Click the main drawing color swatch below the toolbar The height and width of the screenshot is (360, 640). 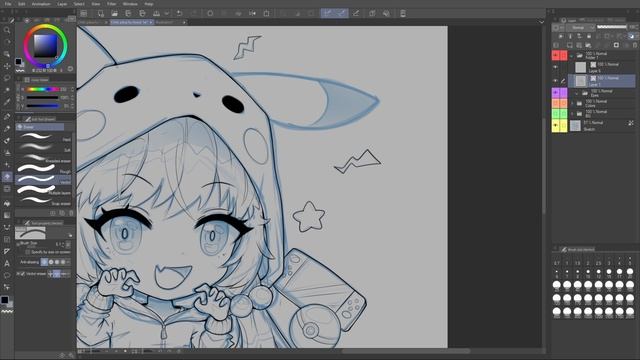(4, 300)
